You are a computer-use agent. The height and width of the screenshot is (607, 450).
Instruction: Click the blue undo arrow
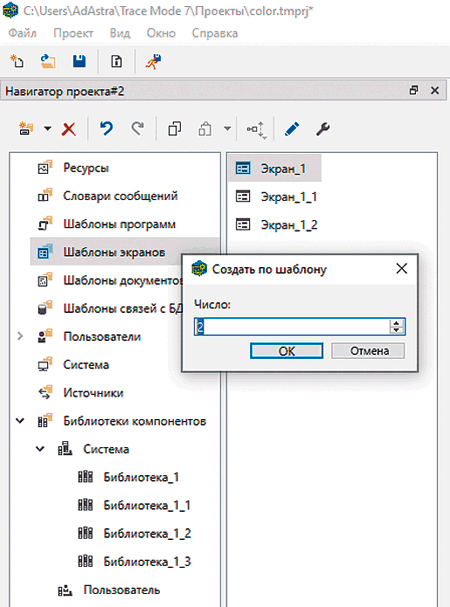point(106,129)
